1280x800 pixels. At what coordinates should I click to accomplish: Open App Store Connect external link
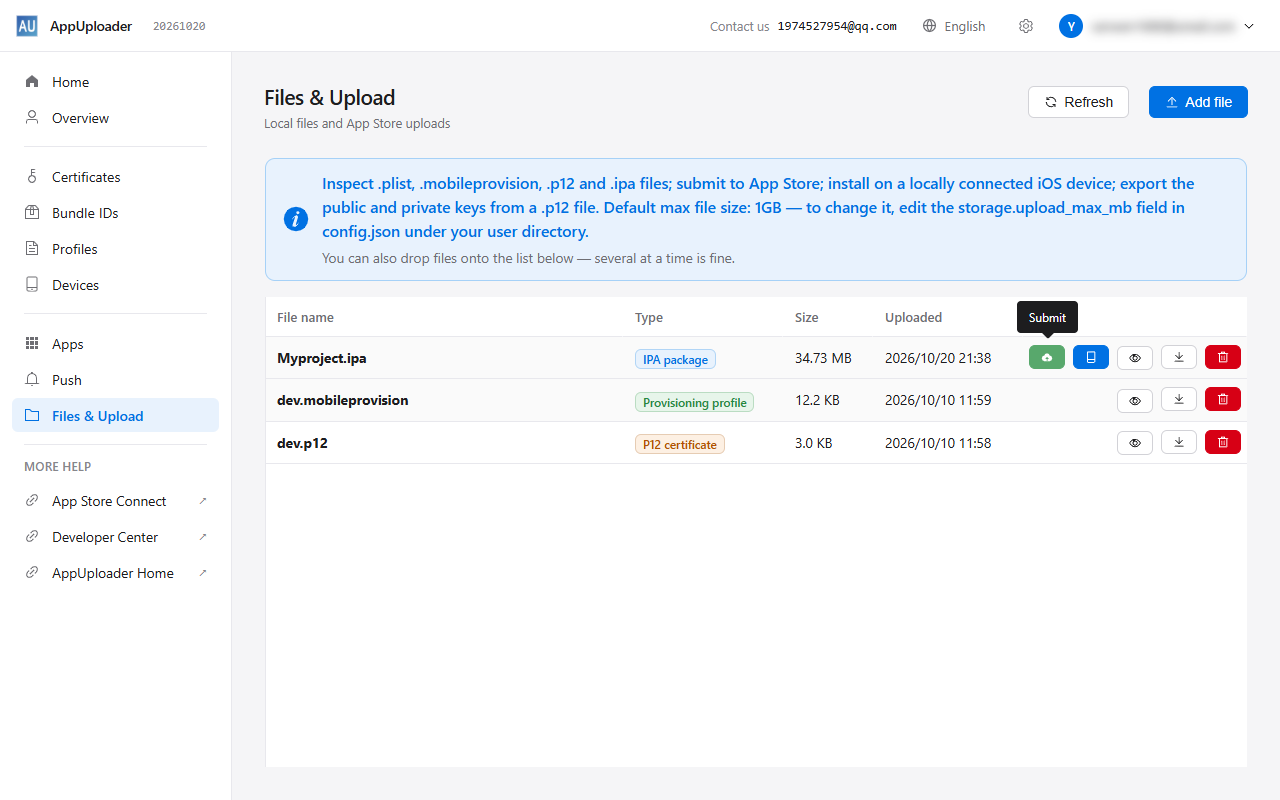(x=115, y=501)
